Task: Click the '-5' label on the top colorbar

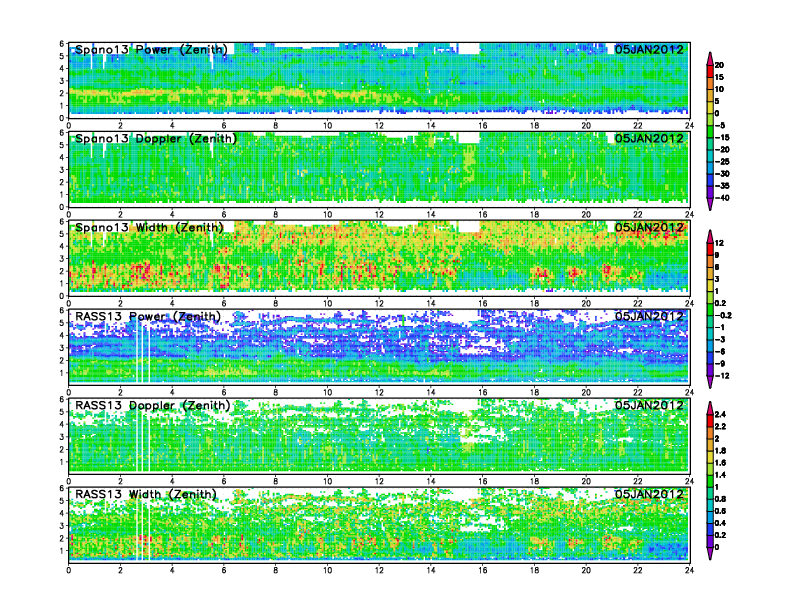Action: click(720, 126)
